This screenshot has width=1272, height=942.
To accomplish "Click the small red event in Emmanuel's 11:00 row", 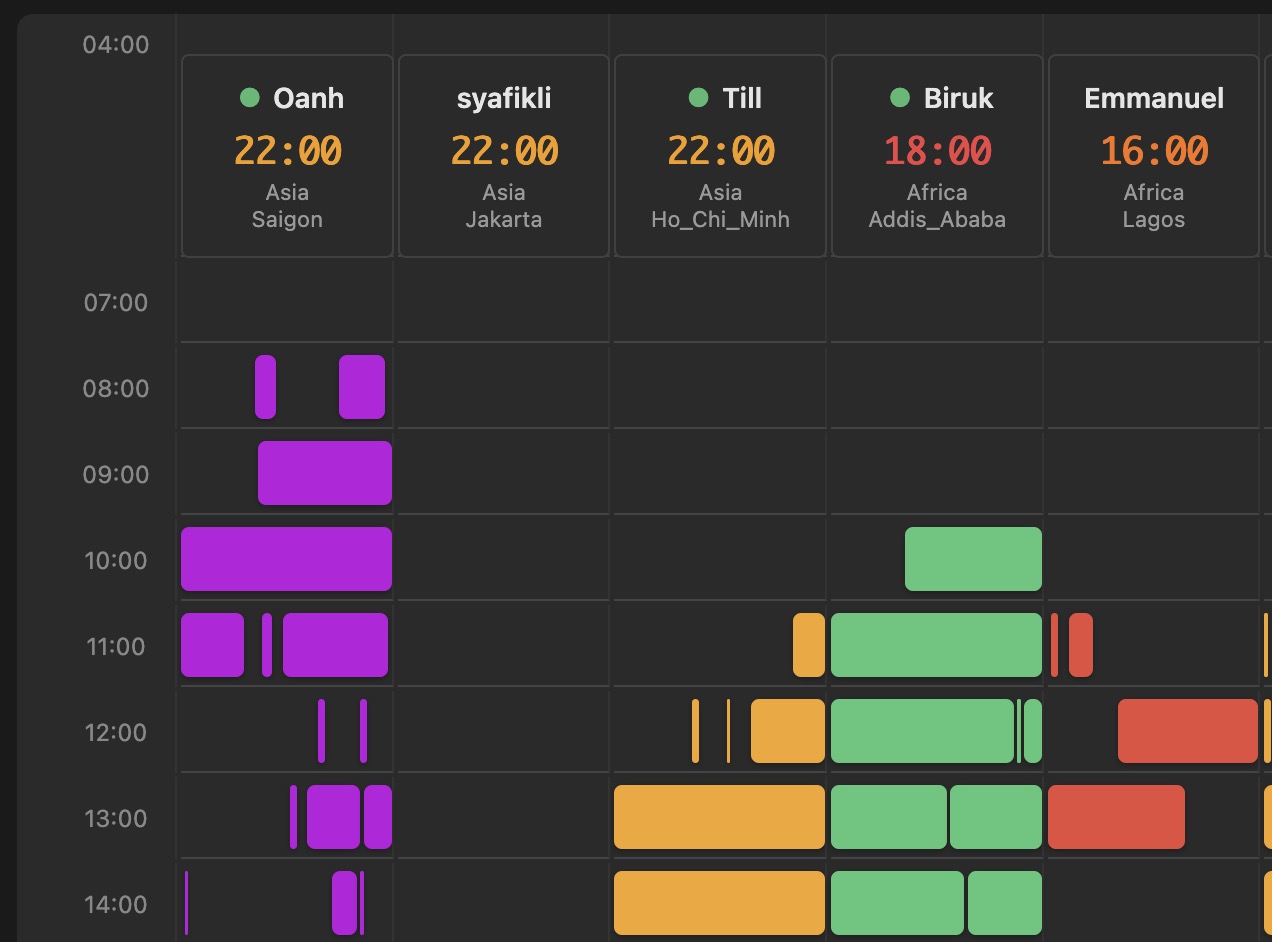I will click(1082, 645).
